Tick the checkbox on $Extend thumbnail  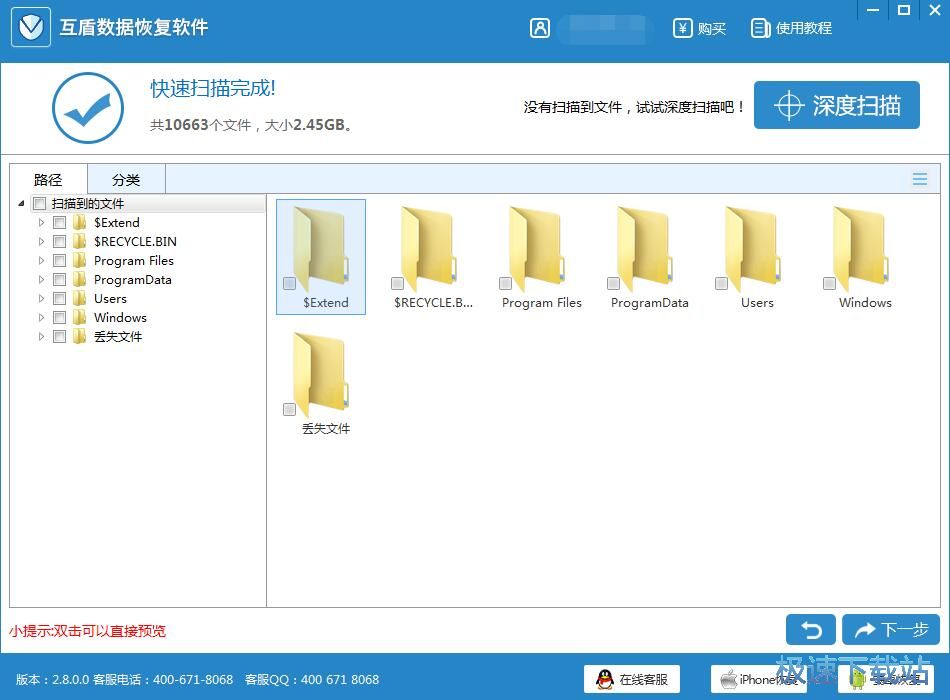pyautogui.click(x=290, y=283)
